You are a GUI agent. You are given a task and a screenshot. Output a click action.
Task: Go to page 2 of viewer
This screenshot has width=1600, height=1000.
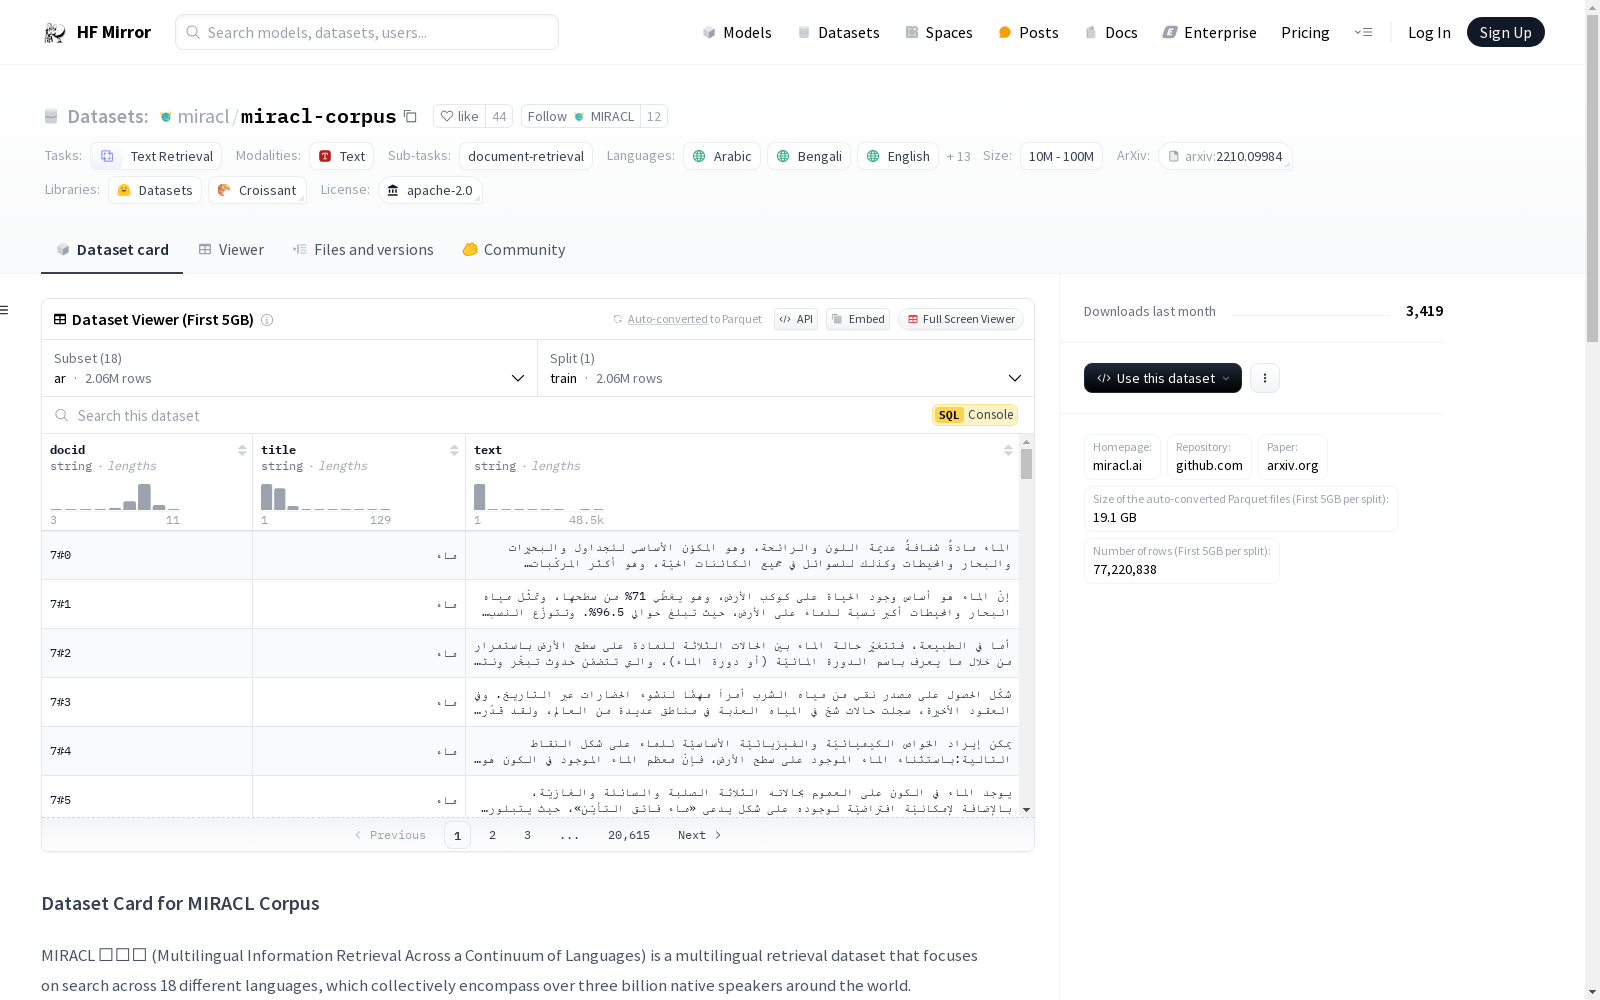[492, 835]
